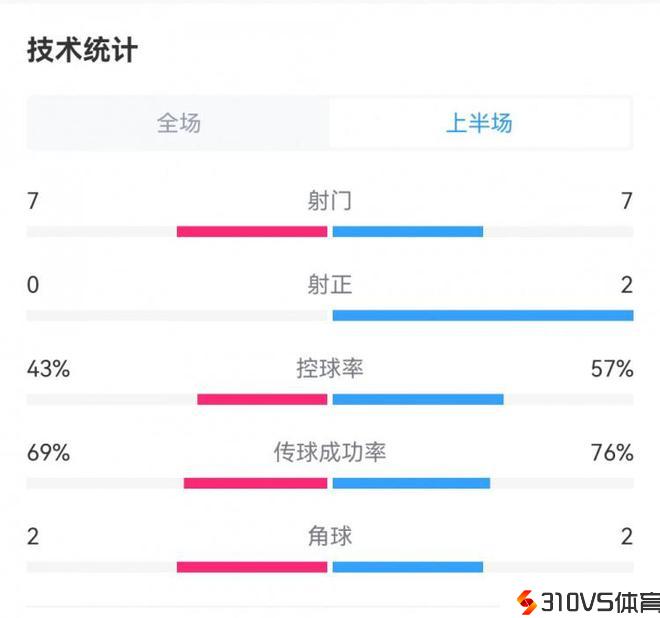Click the 57% possession value
Viewport: 660px width, 618px height.
pyautogui.click(x=612, y=369)
